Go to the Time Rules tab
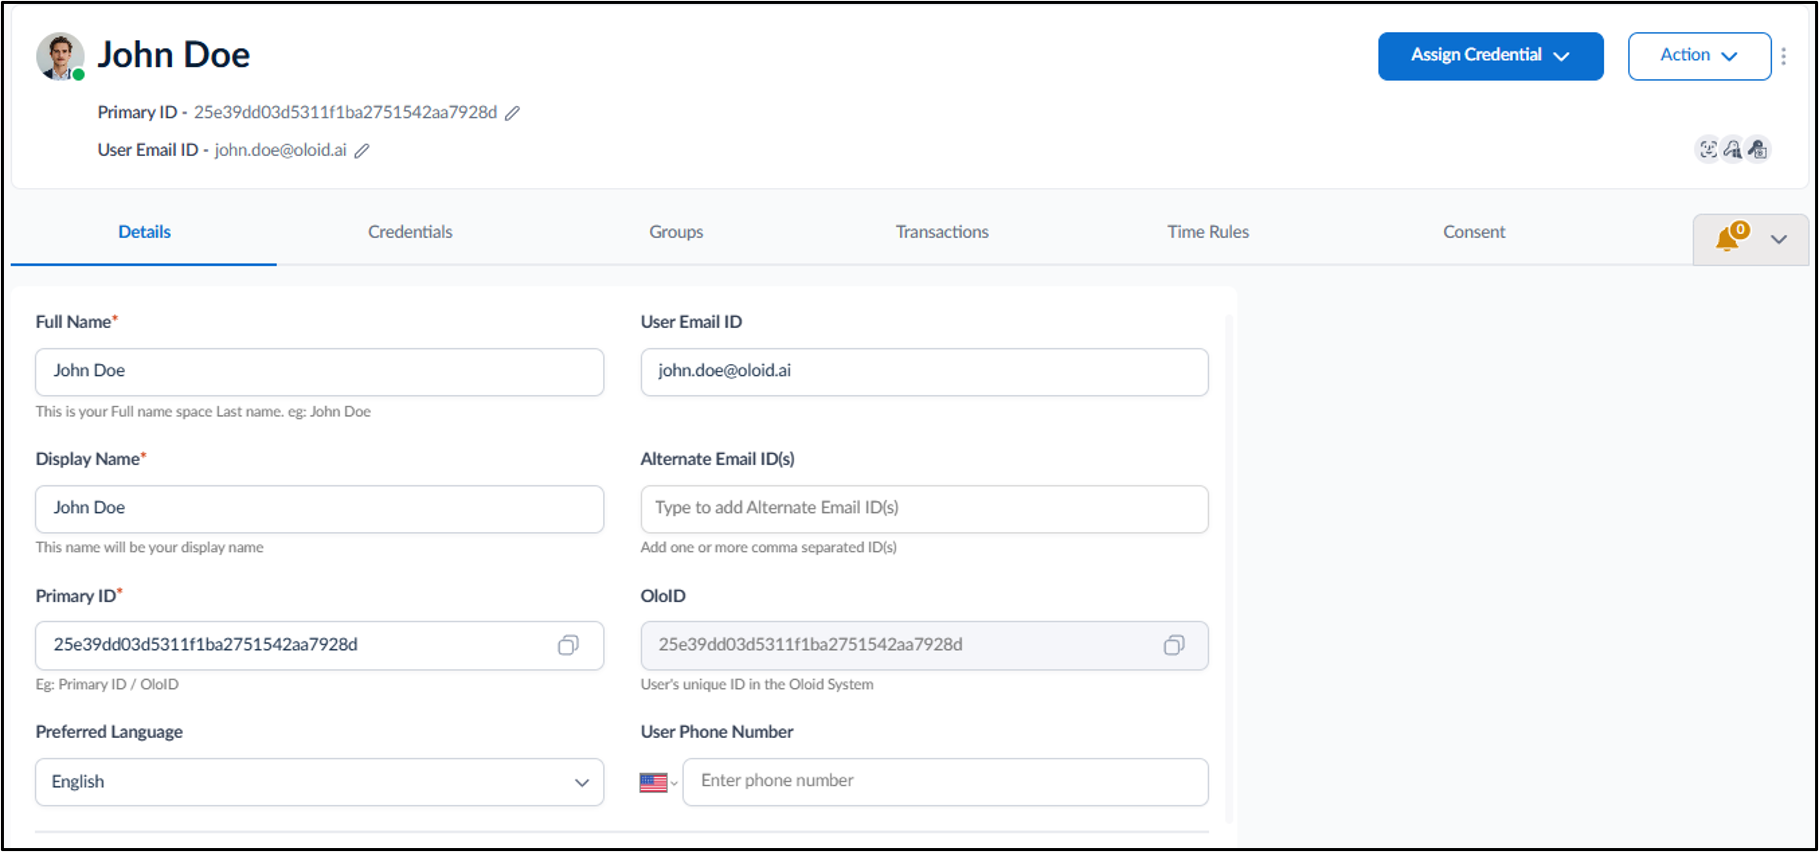This screenshot has height=852, width=1819. point(1208,232)
